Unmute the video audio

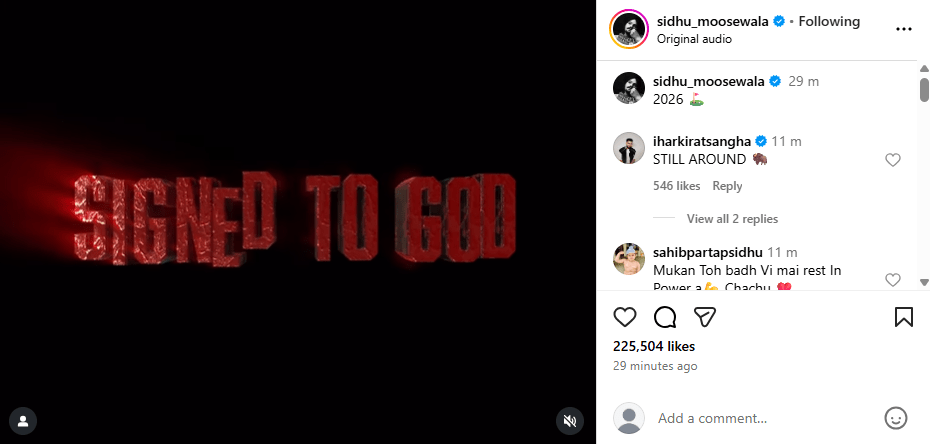(570, 421)
